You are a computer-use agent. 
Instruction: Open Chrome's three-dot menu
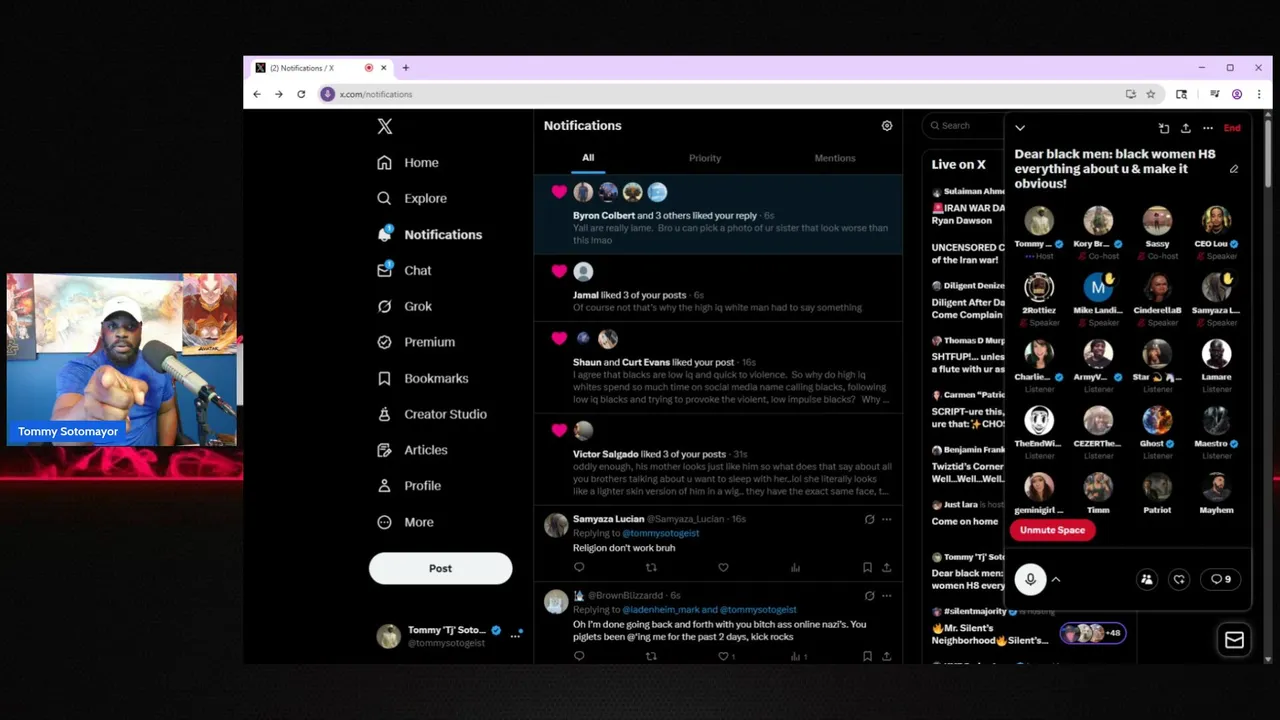click(1259, 94)
